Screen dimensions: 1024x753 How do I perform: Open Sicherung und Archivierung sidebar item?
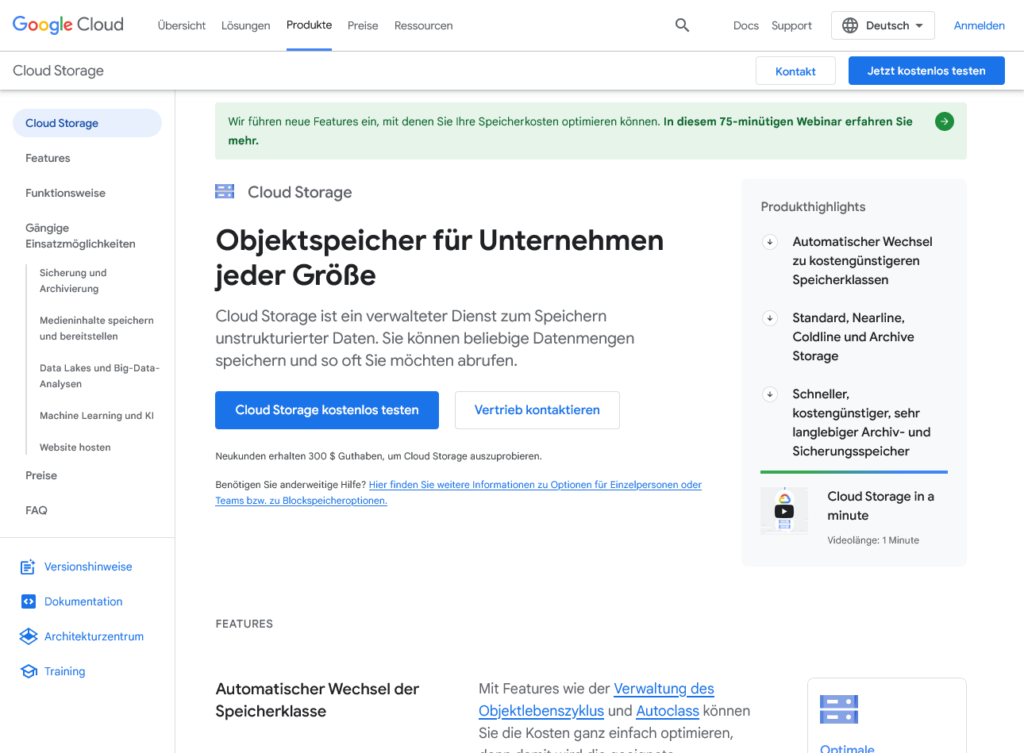(72, 281)
